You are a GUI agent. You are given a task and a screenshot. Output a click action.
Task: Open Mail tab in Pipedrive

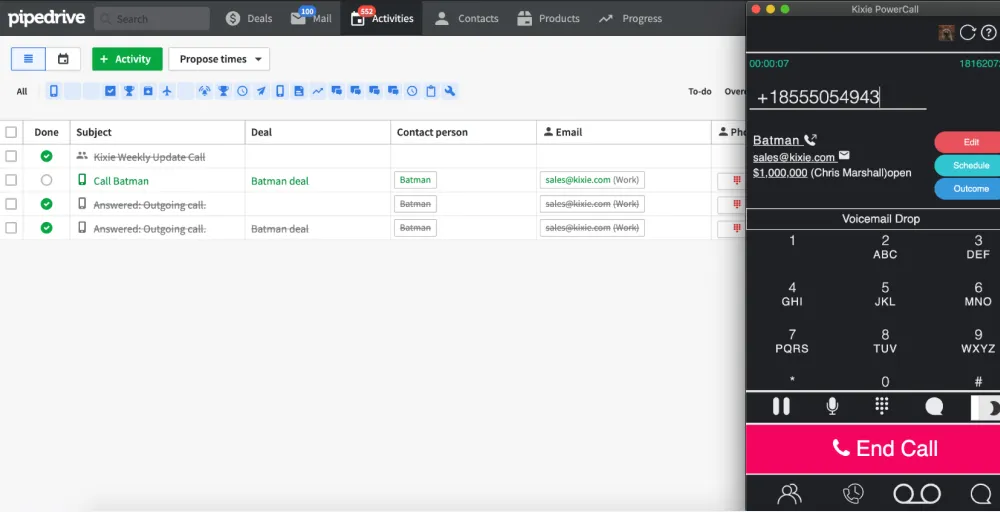311,18
